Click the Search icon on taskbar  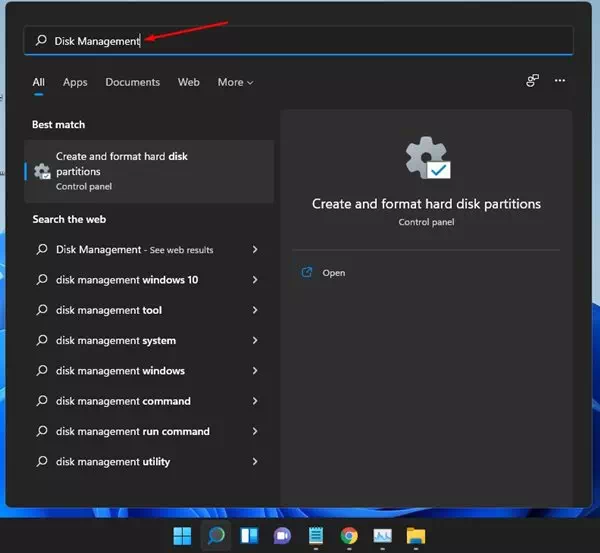(216, 536)
